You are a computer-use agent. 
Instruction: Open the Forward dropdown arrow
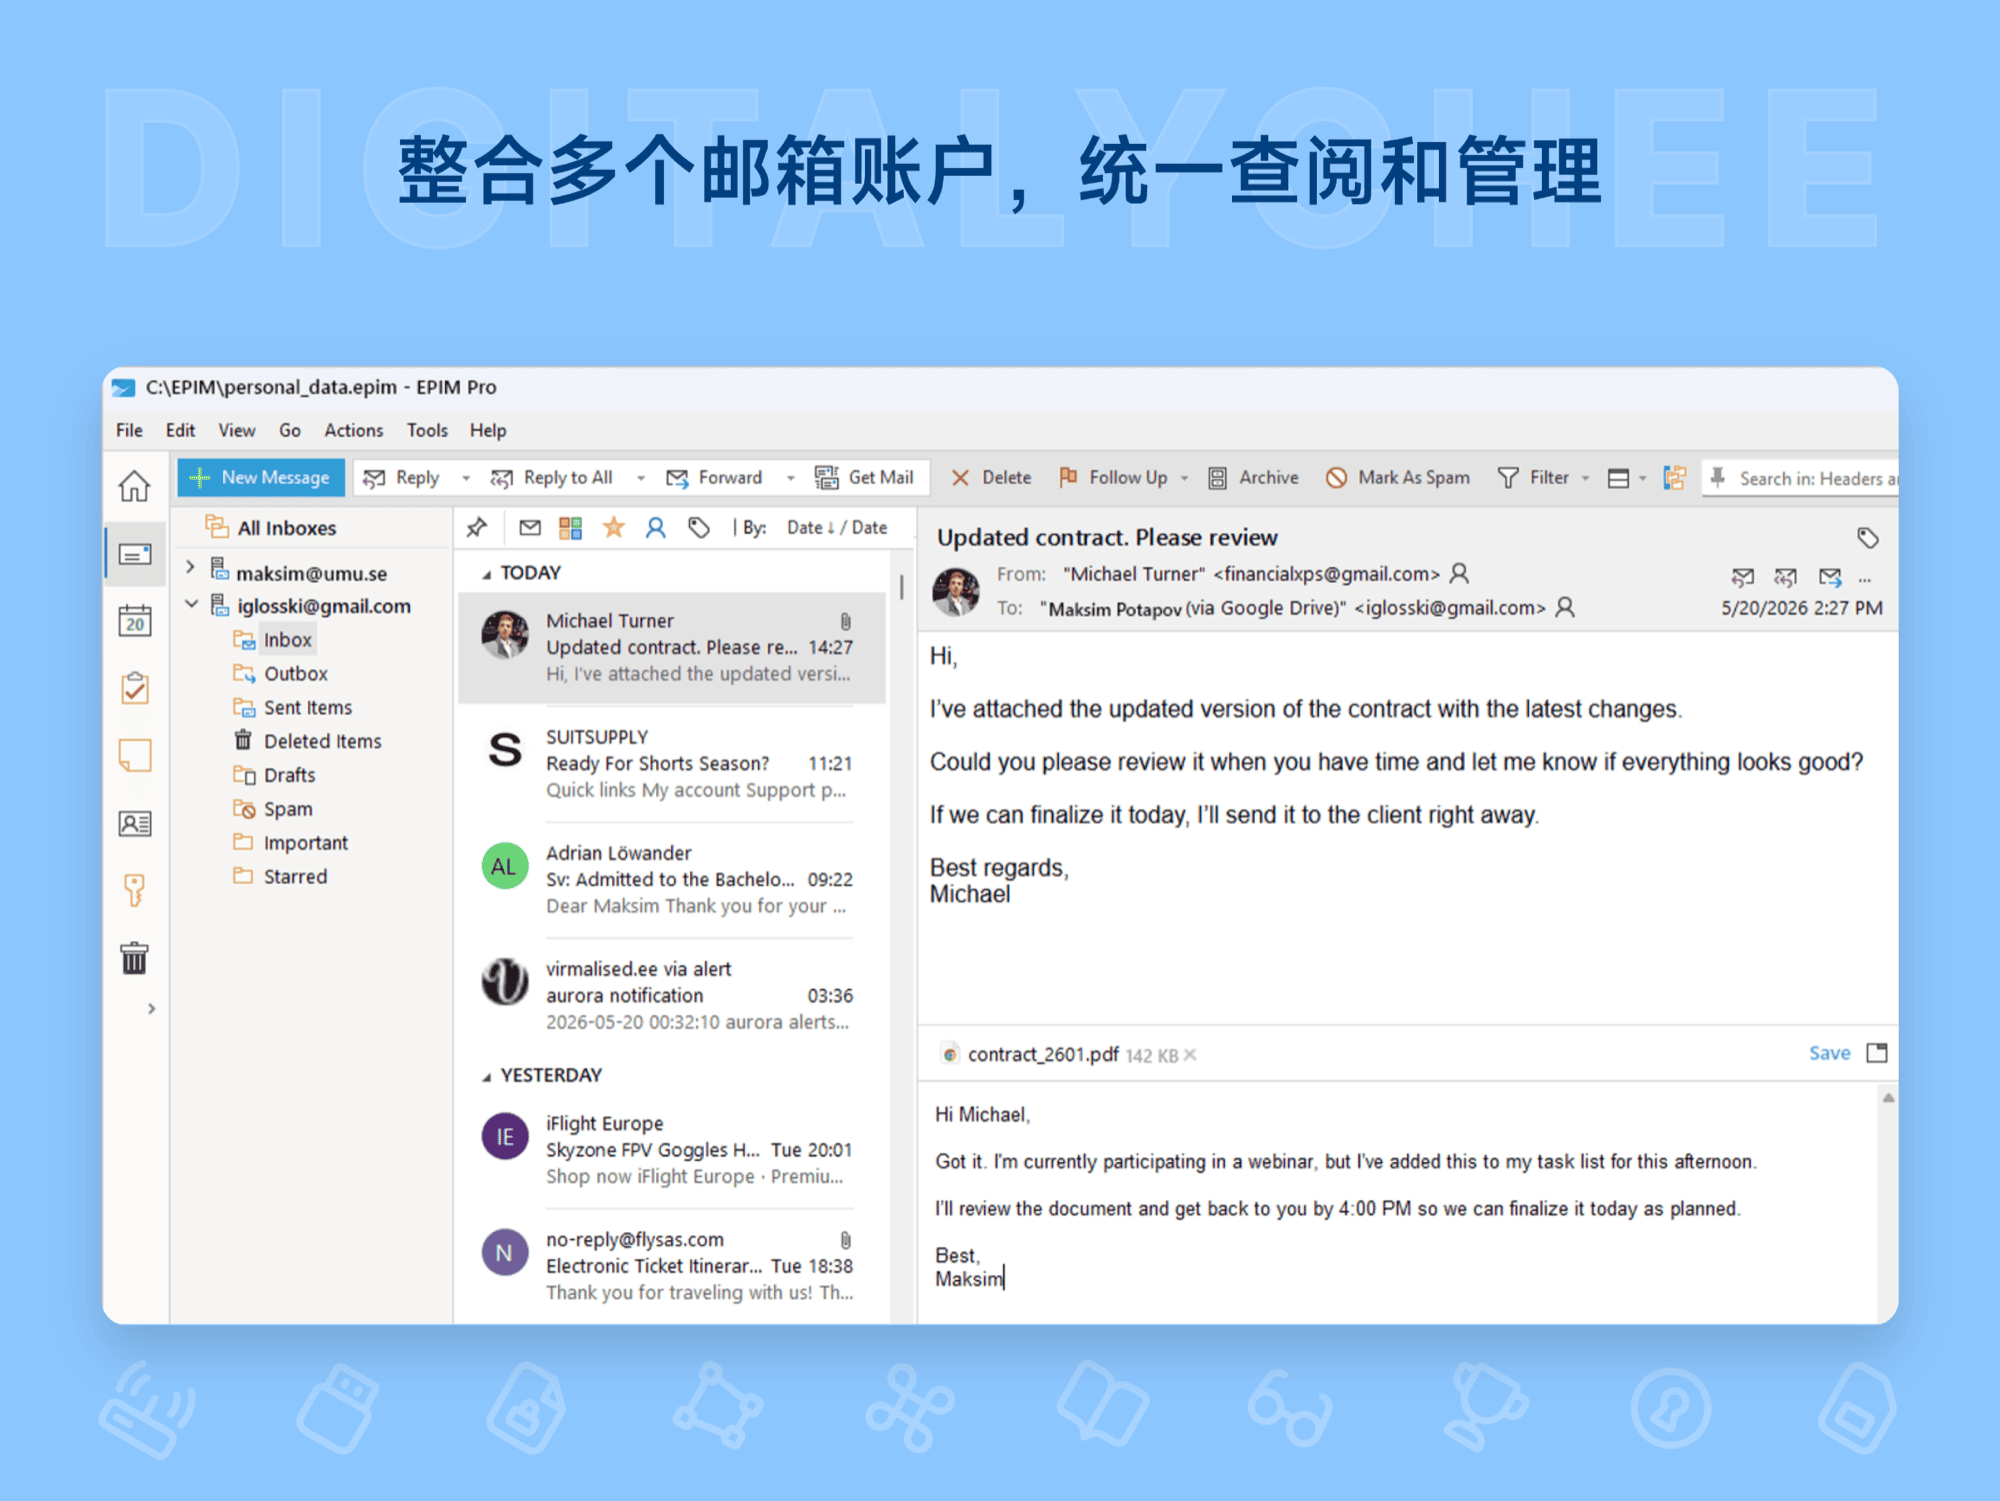791,479
